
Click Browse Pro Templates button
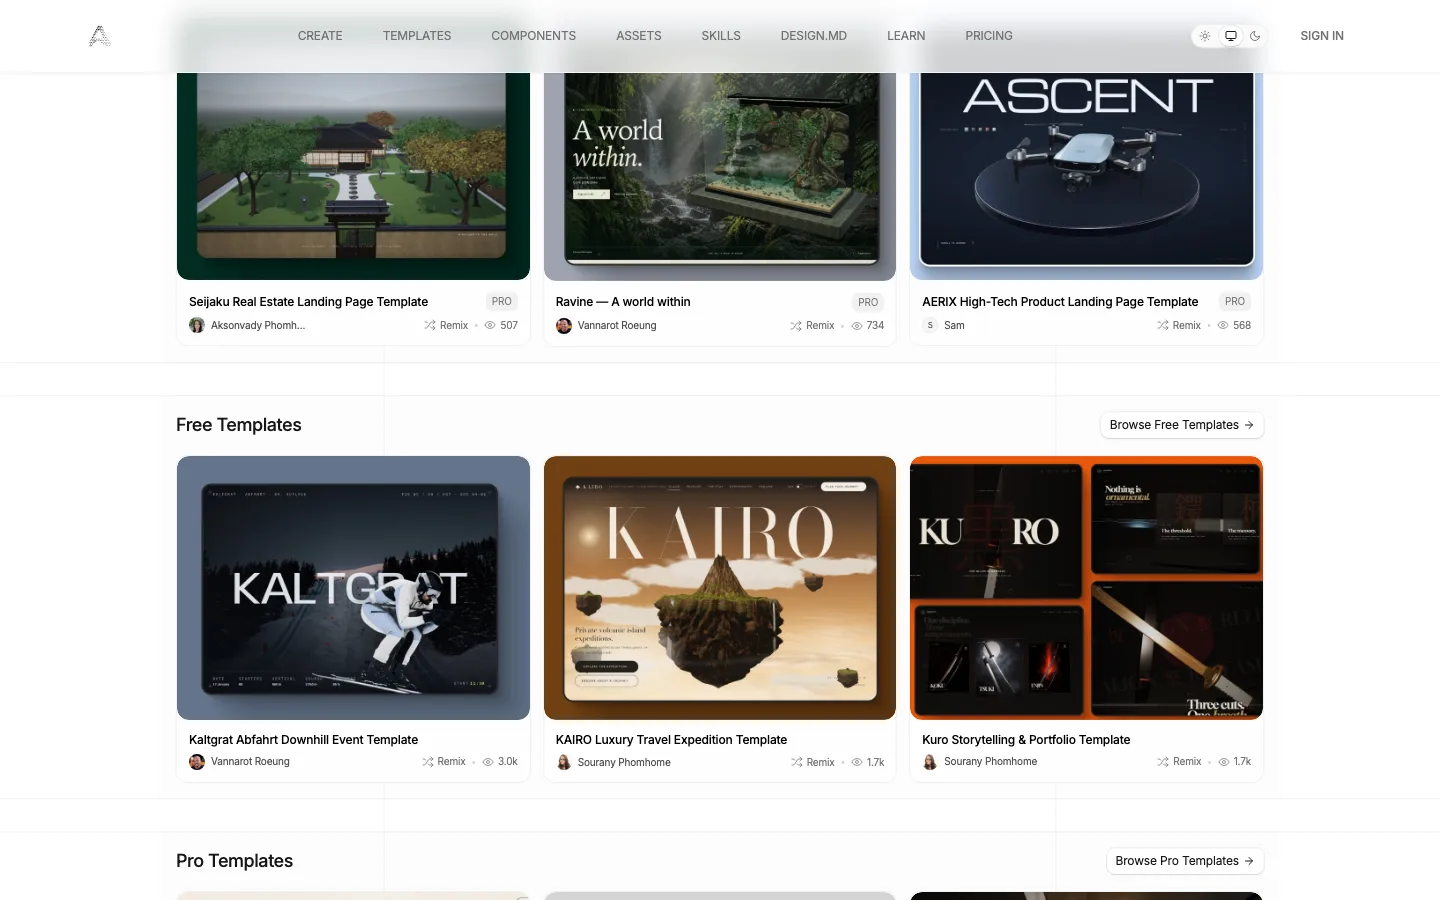pos(1185,861)
